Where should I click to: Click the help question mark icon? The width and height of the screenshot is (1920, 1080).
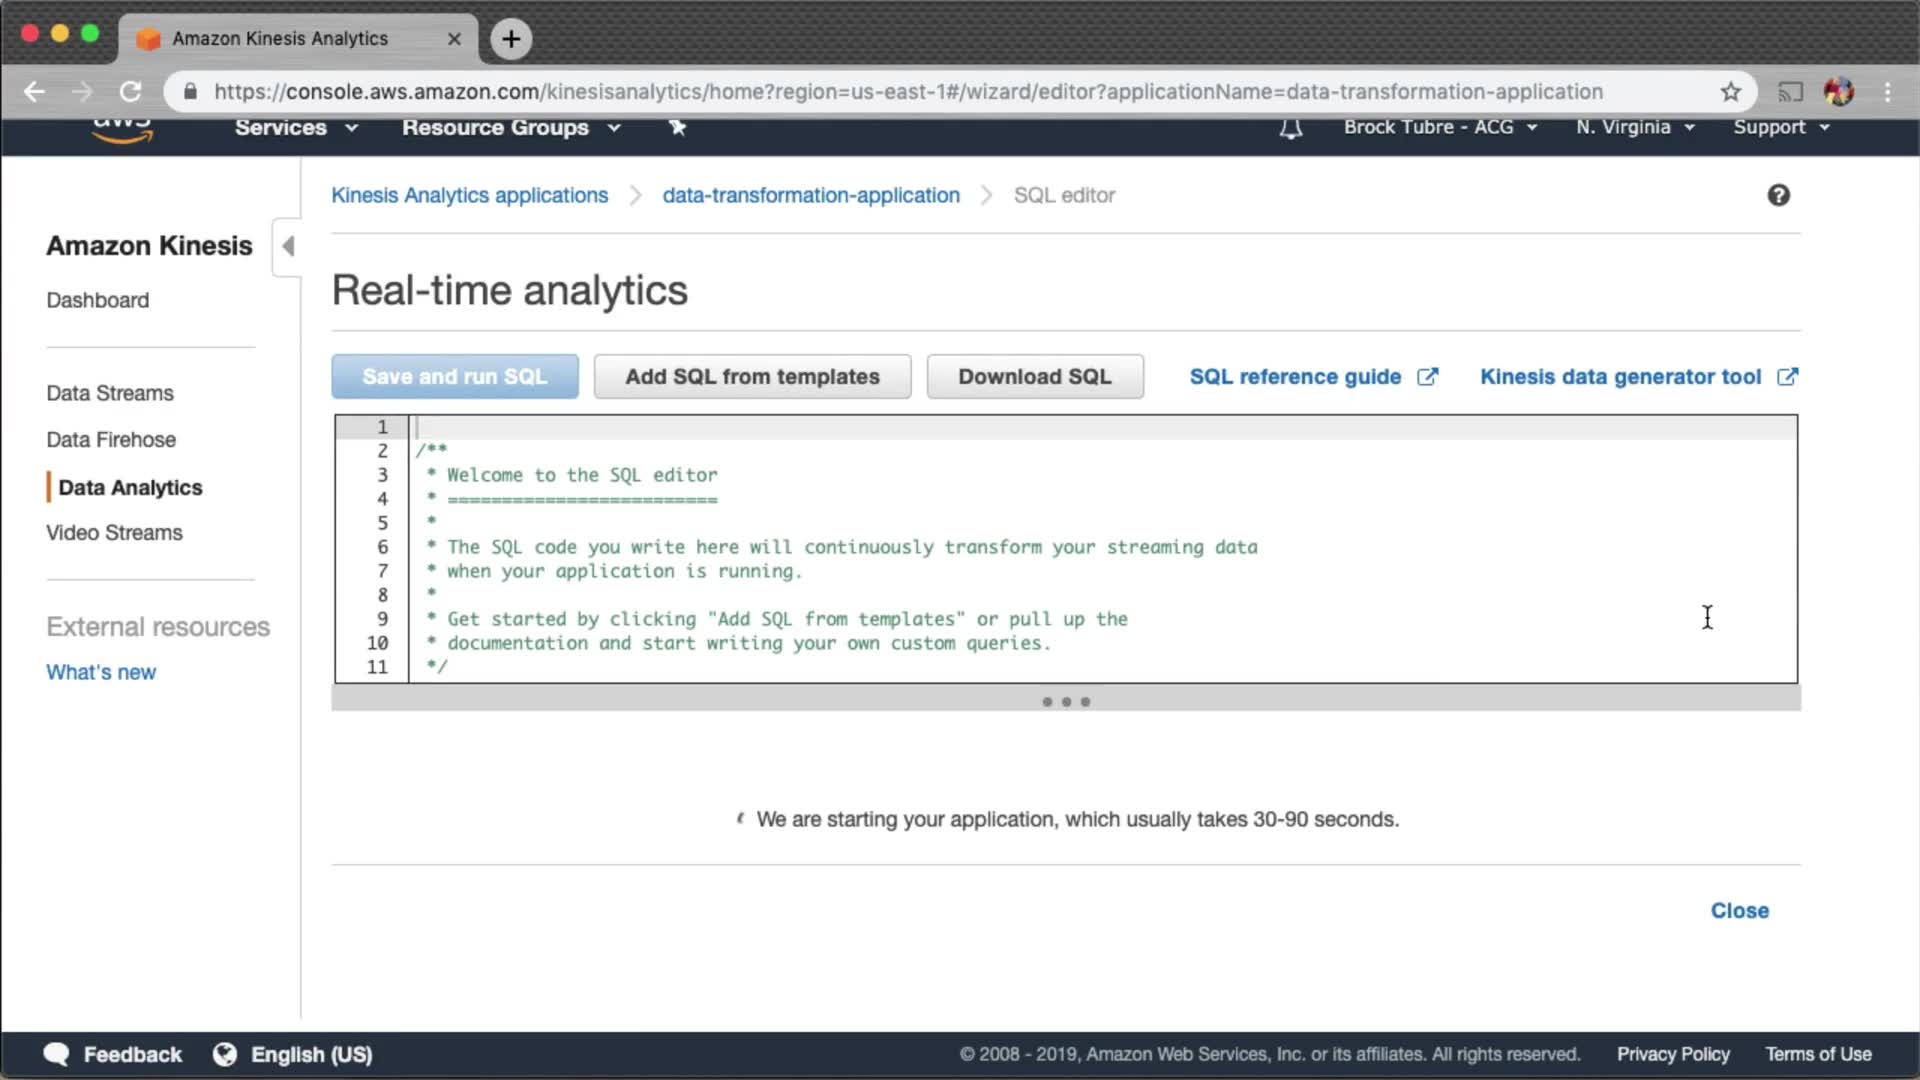[x=1778, y=195]
